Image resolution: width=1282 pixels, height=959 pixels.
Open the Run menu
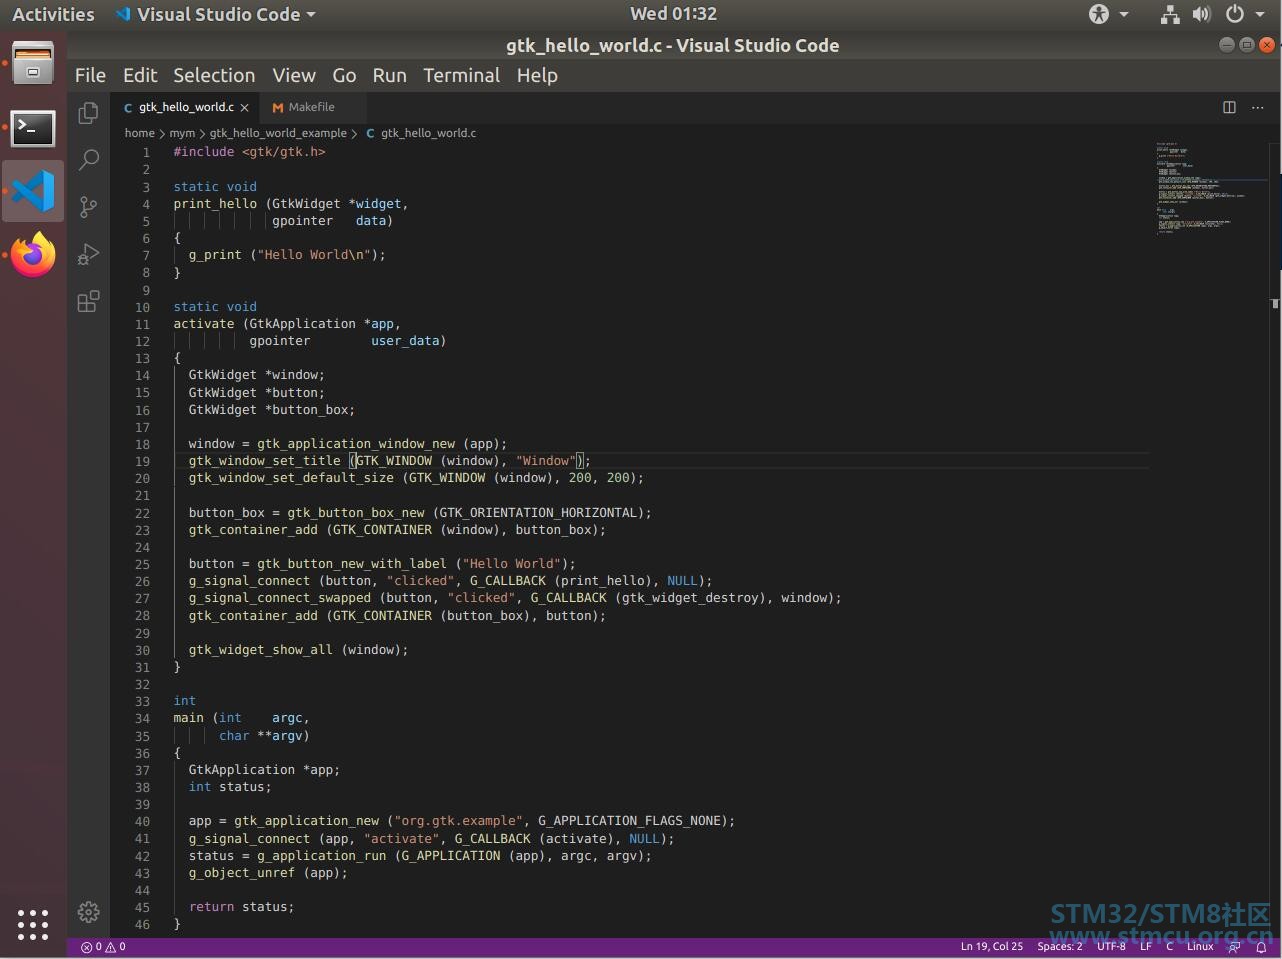(389, 75)
